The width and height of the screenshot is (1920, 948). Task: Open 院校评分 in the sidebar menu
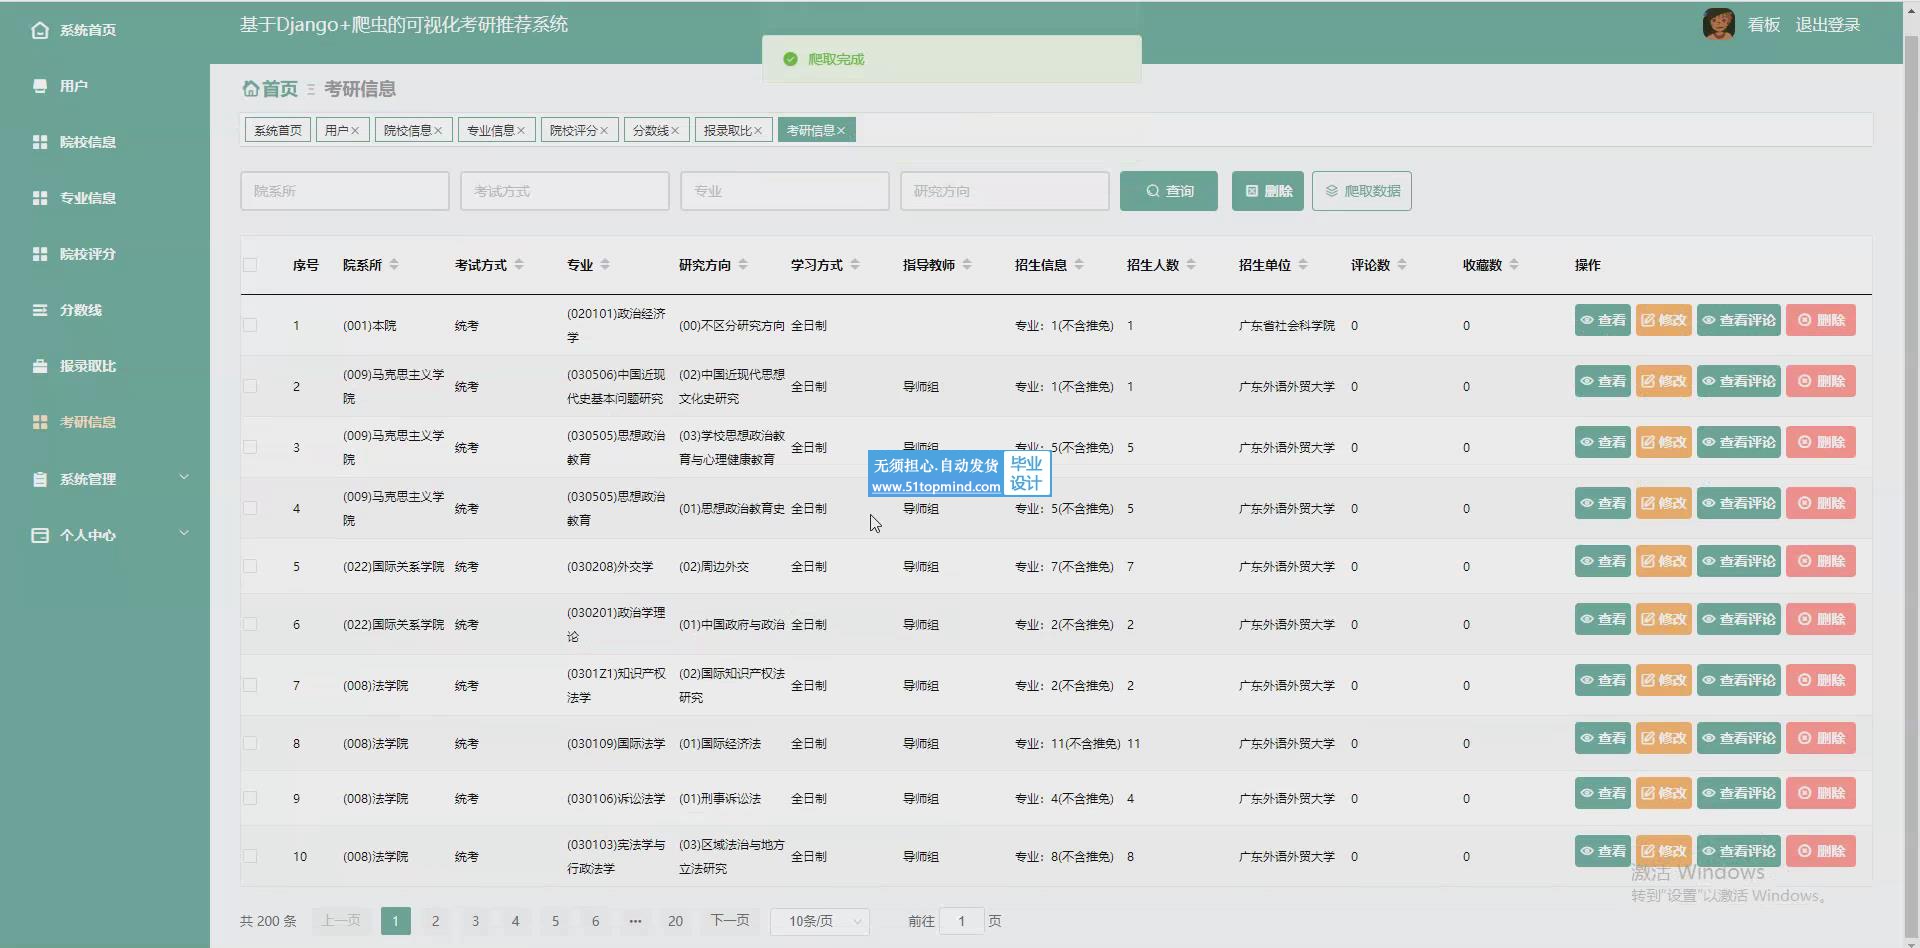pyautogui.click(x=87, y=254)
